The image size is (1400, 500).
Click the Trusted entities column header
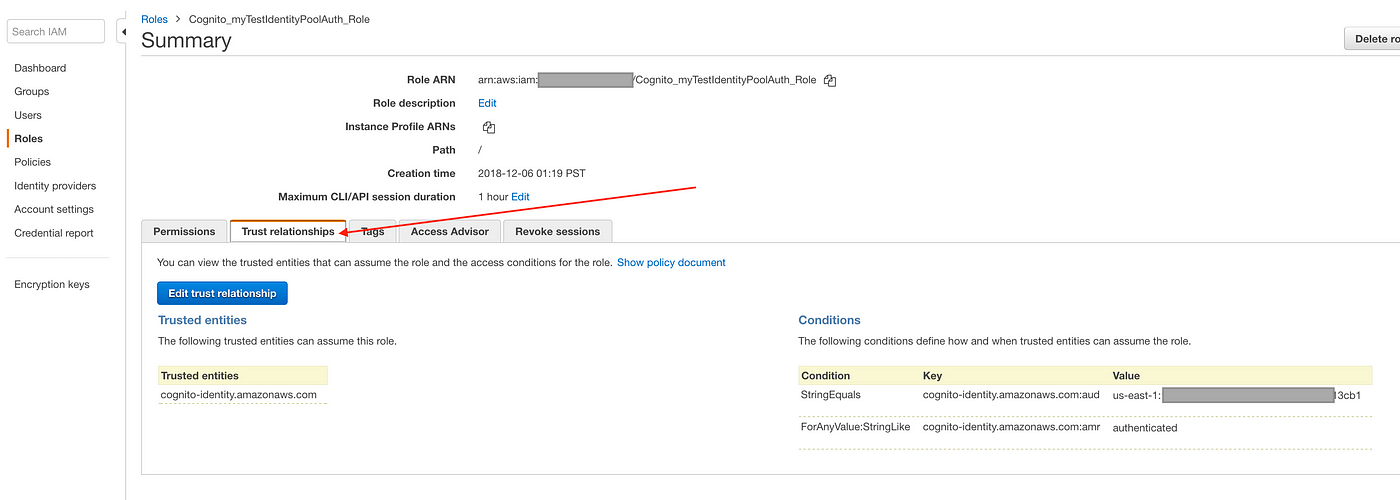point(200,376)
